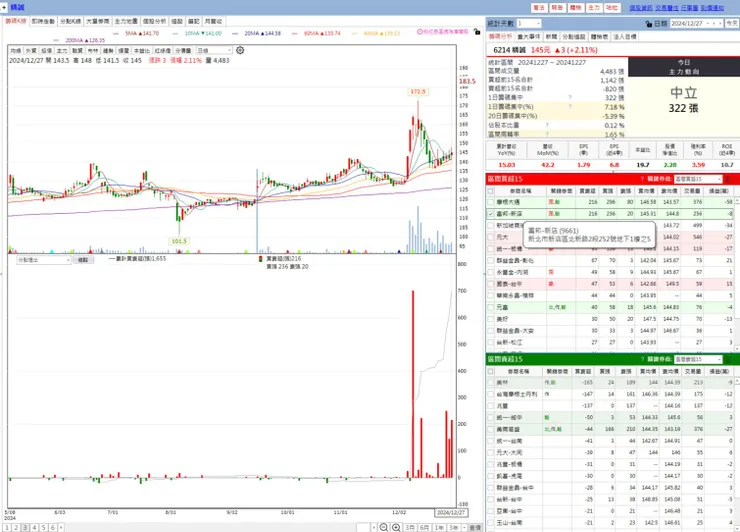This screenshot has height=532, width=740.
Task: Toggle 均線 chart indicator button
Action: point(16,51)
